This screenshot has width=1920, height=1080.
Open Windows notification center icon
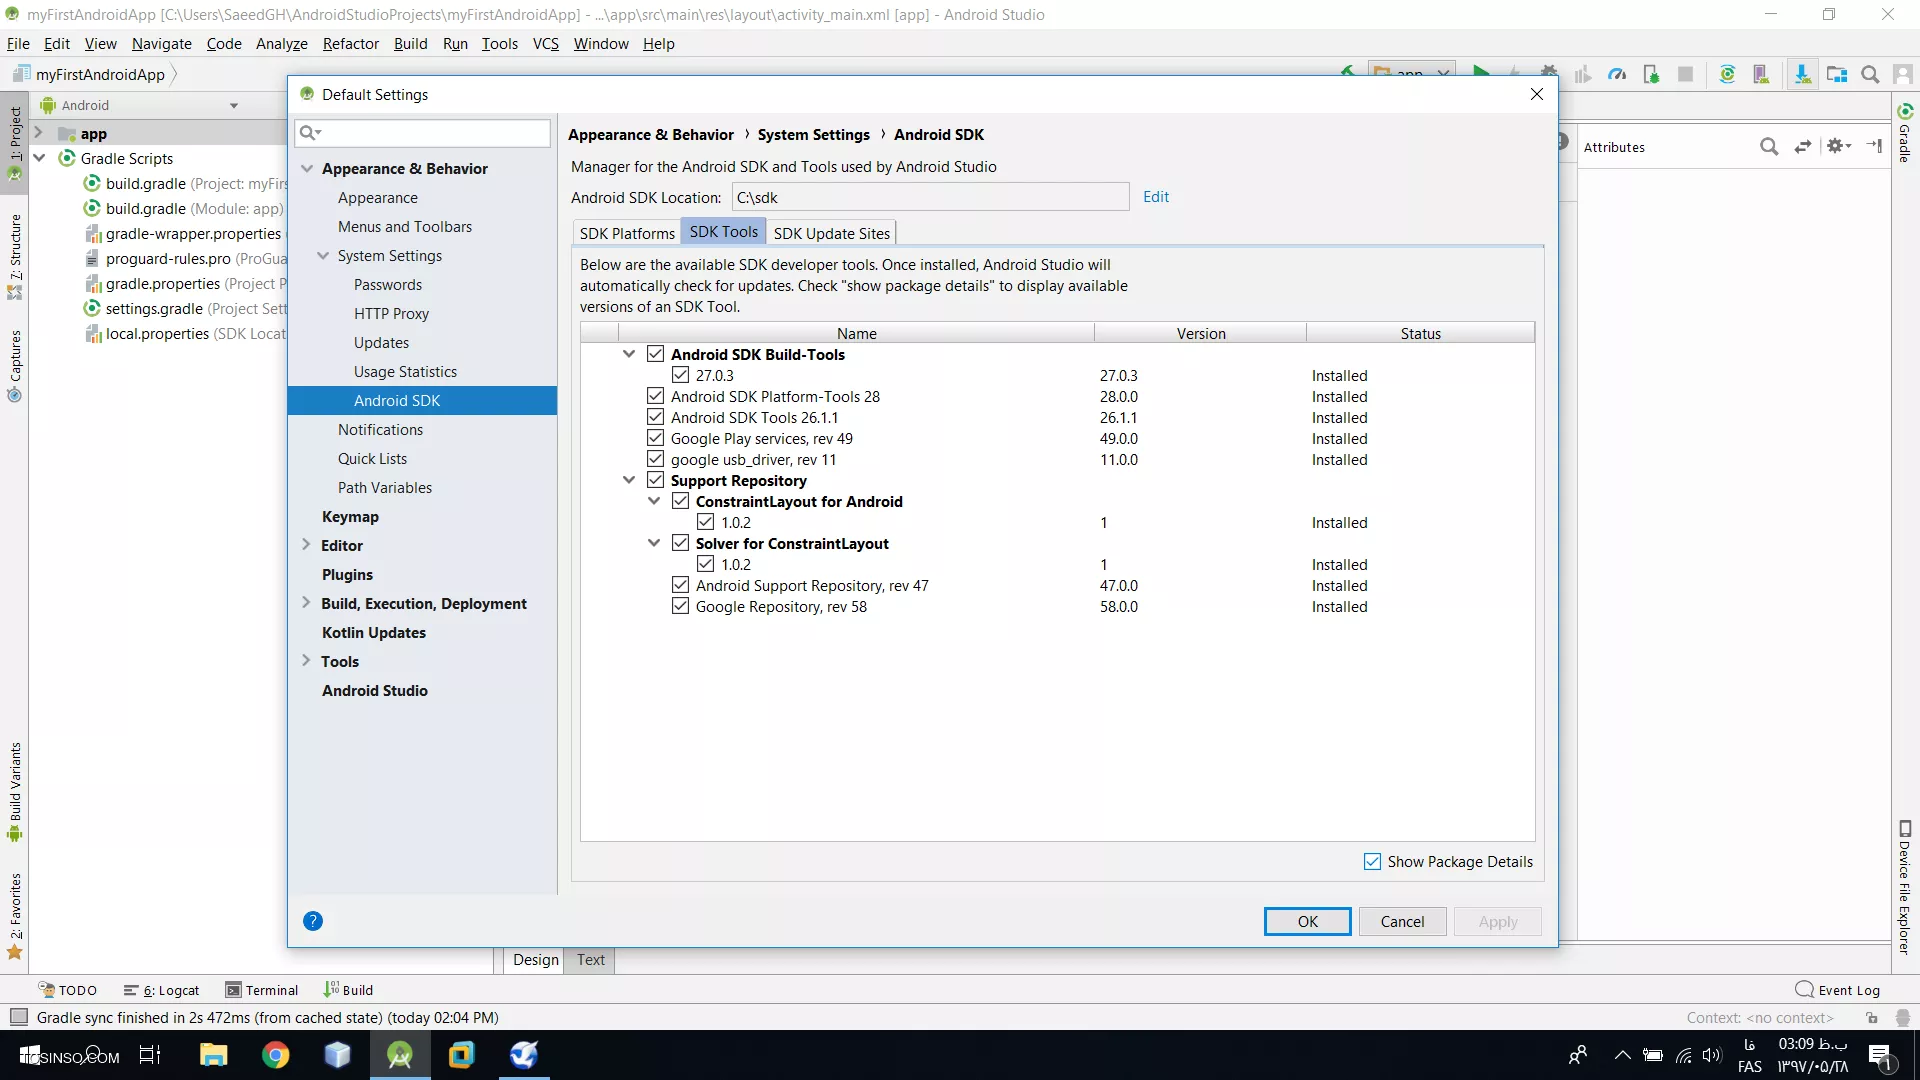1880,1055
